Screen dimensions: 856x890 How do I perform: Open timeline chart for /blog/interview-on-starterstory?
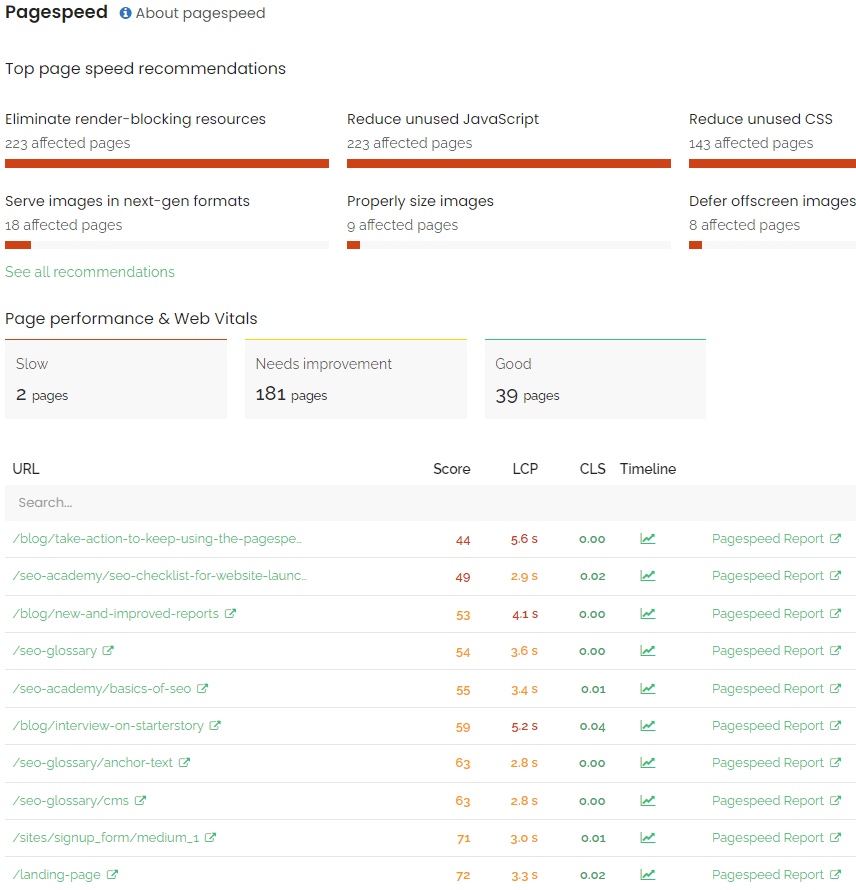pos(648,725)
